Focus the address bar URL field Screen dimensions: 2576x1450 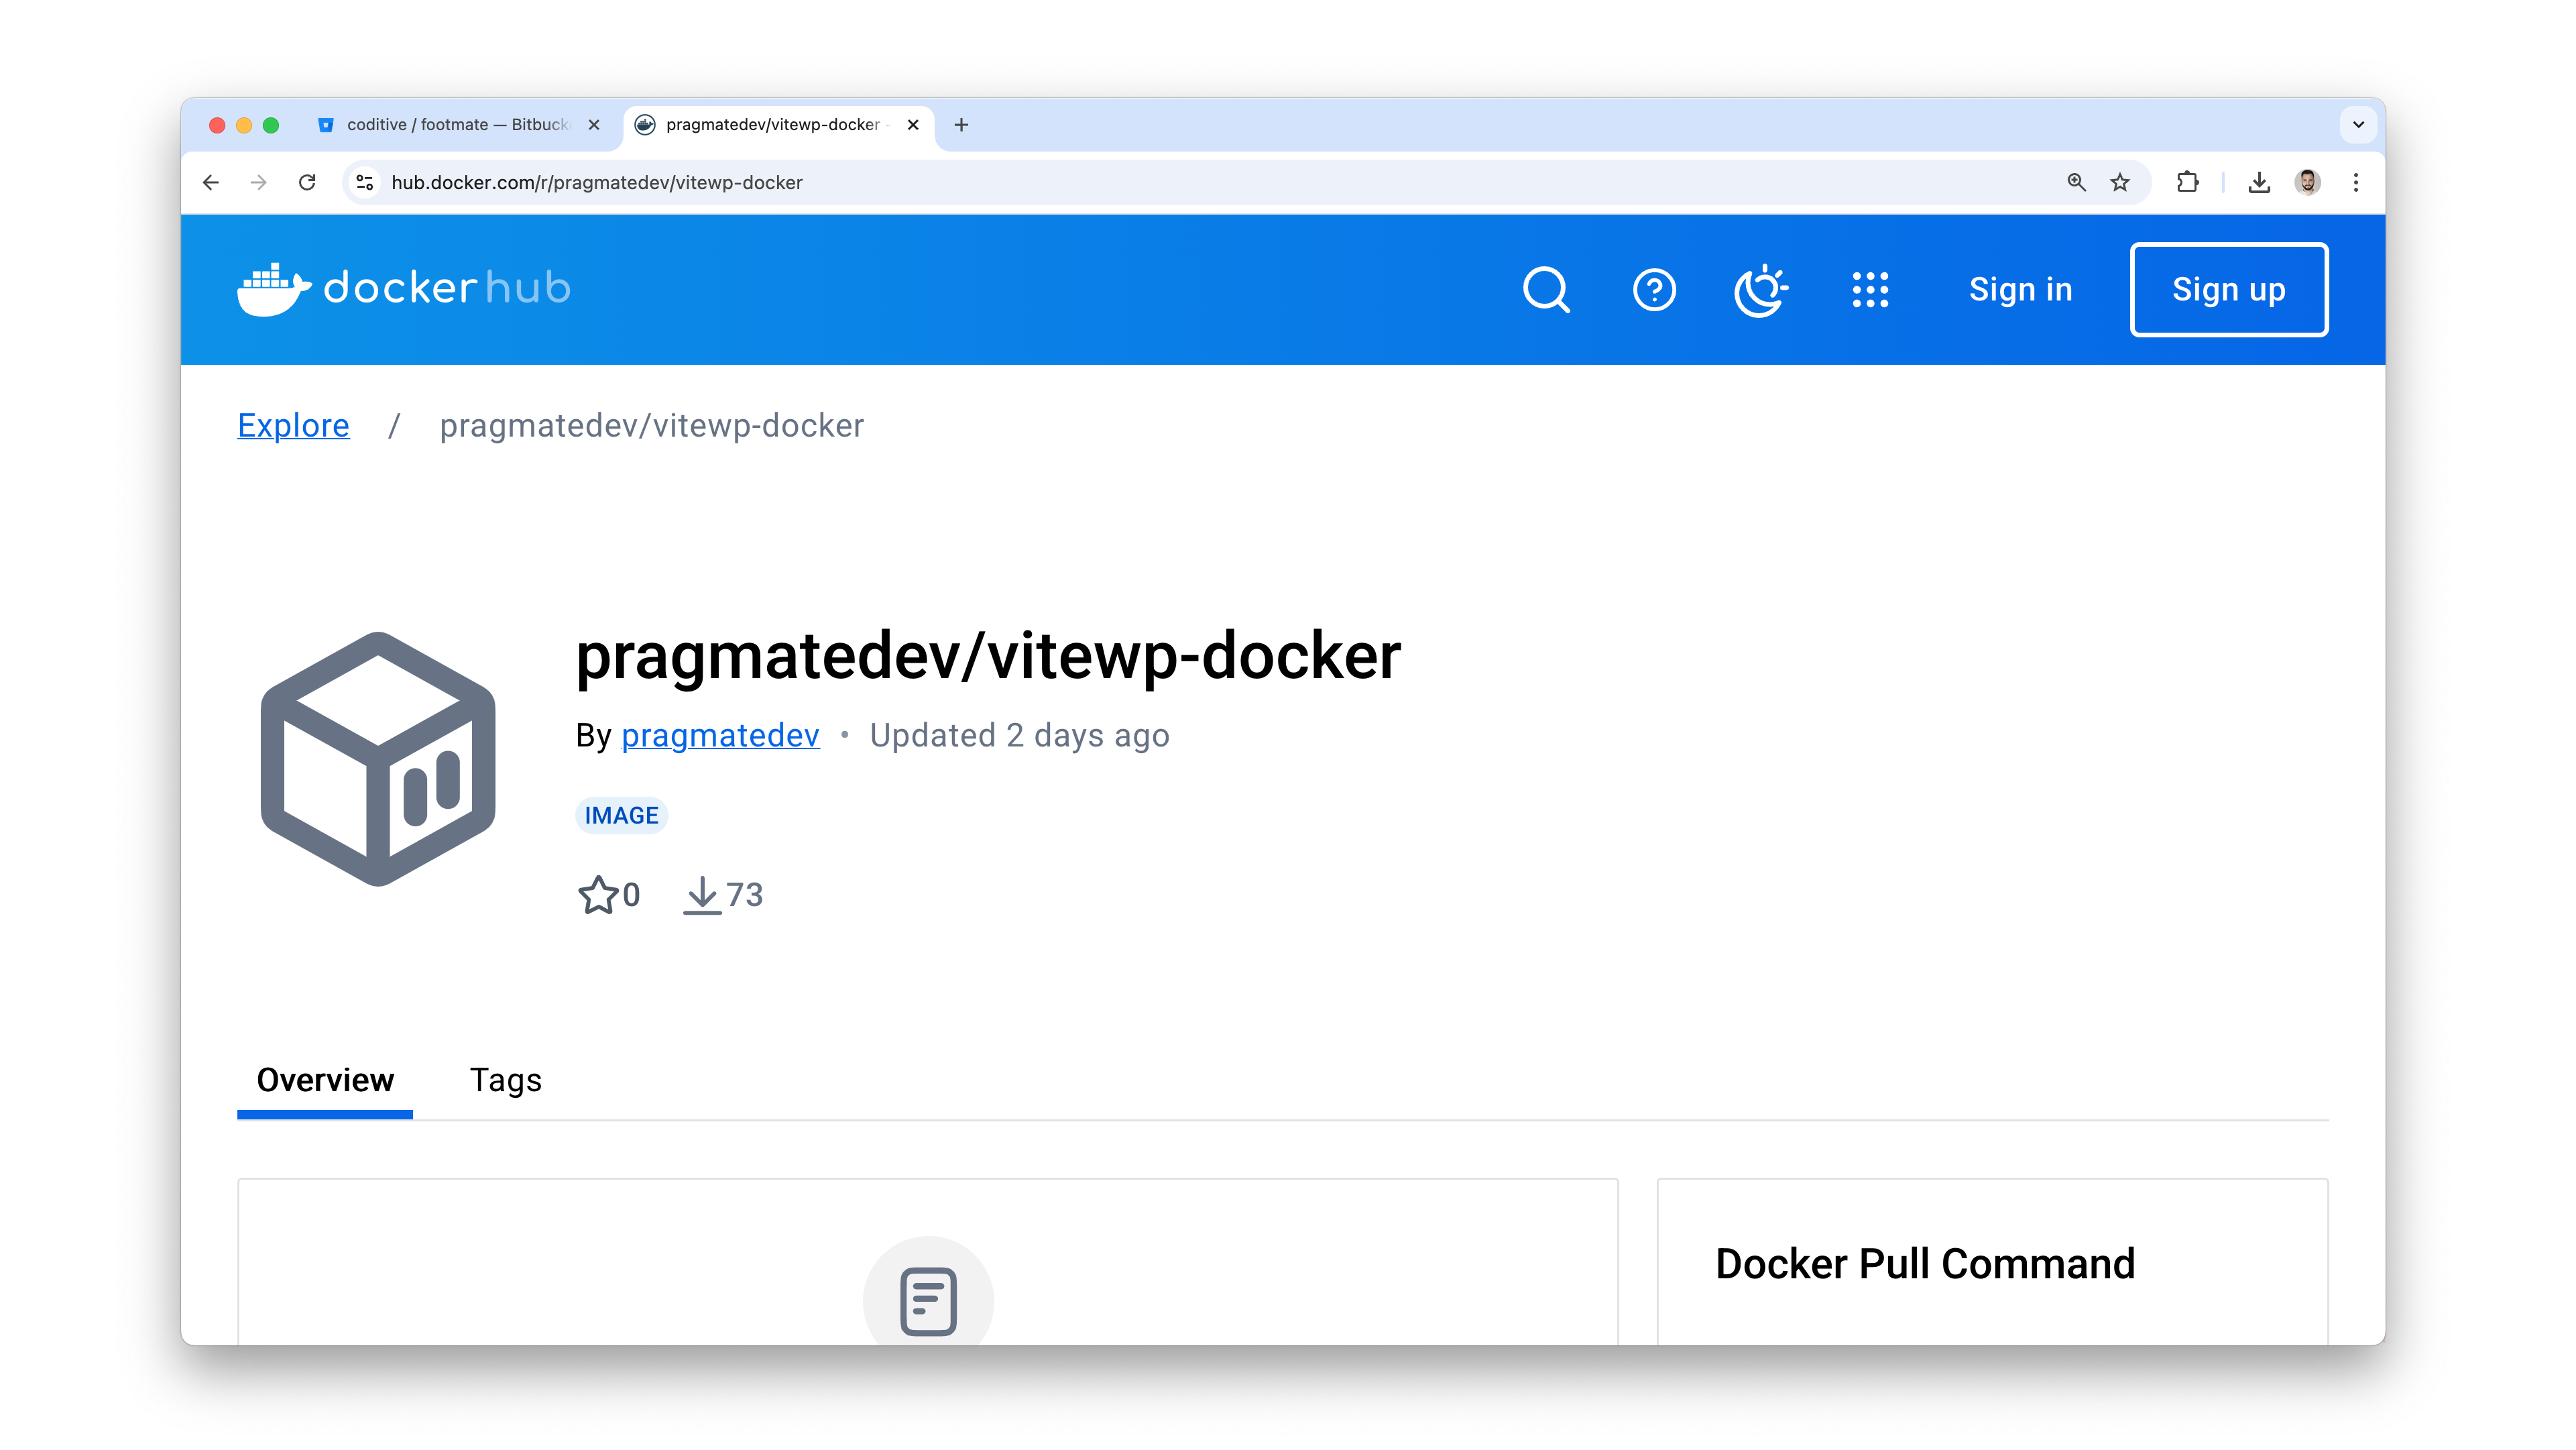[1200, 182]
